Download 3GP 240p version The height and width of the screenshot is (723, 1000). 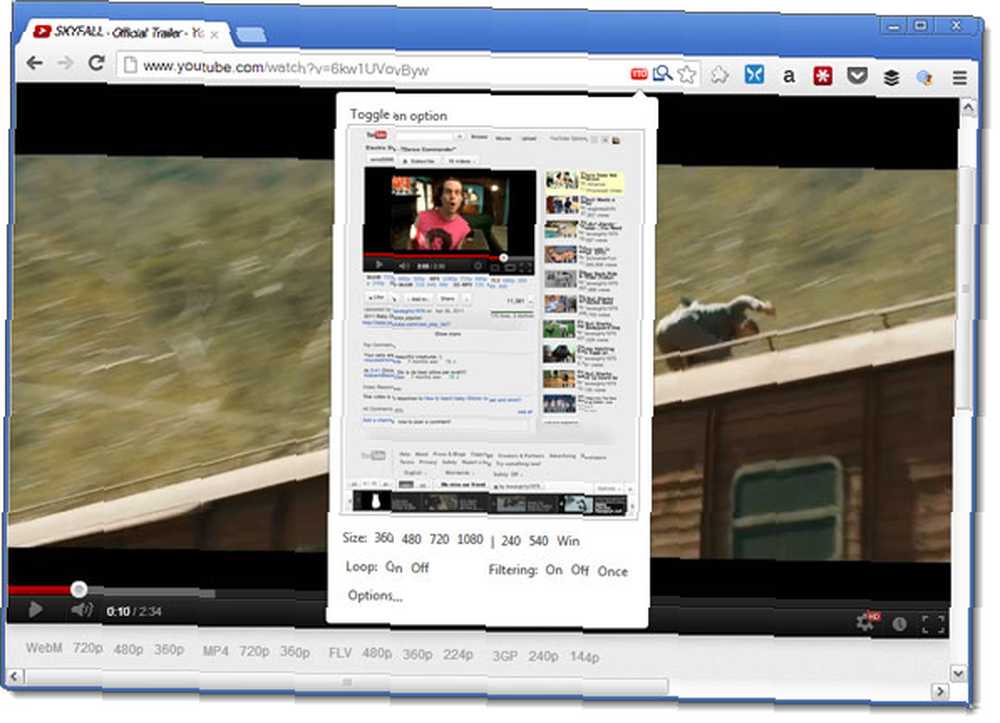tap(543, 656)
